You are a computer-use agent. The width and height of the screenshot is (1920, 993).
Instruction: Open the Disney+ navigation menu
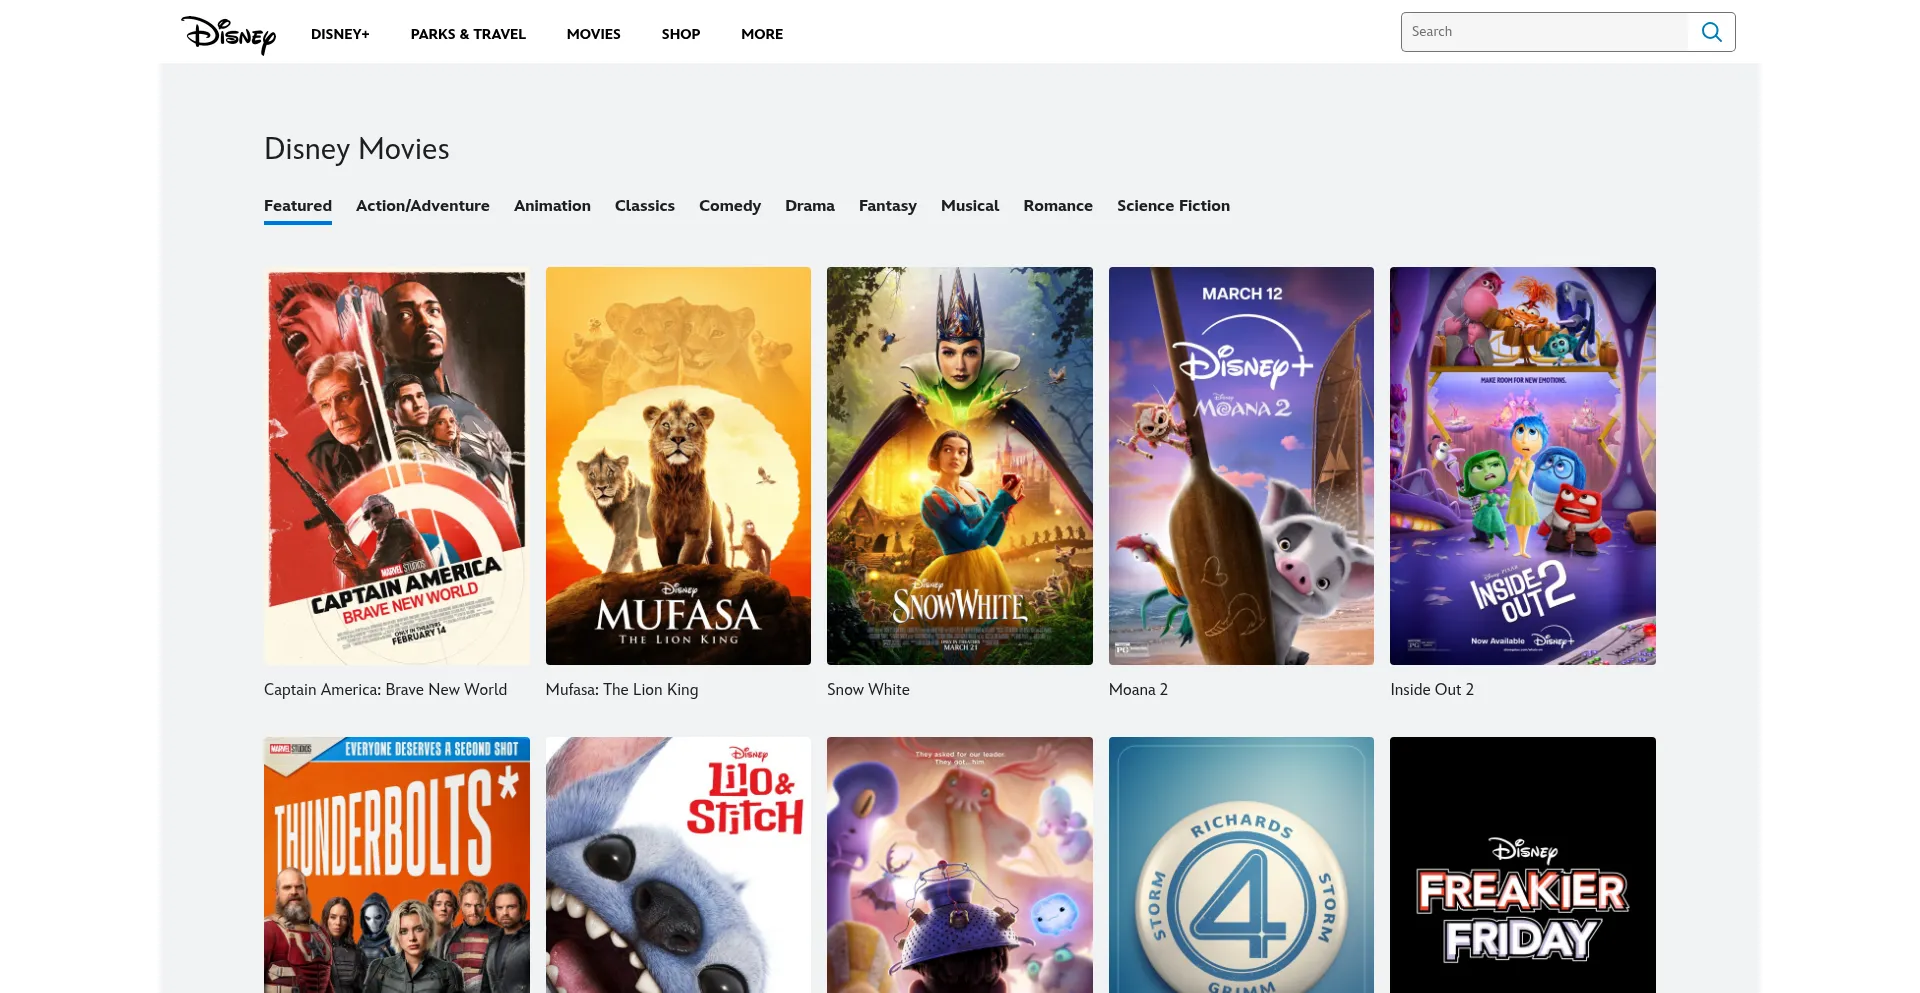tap(340, 34)
